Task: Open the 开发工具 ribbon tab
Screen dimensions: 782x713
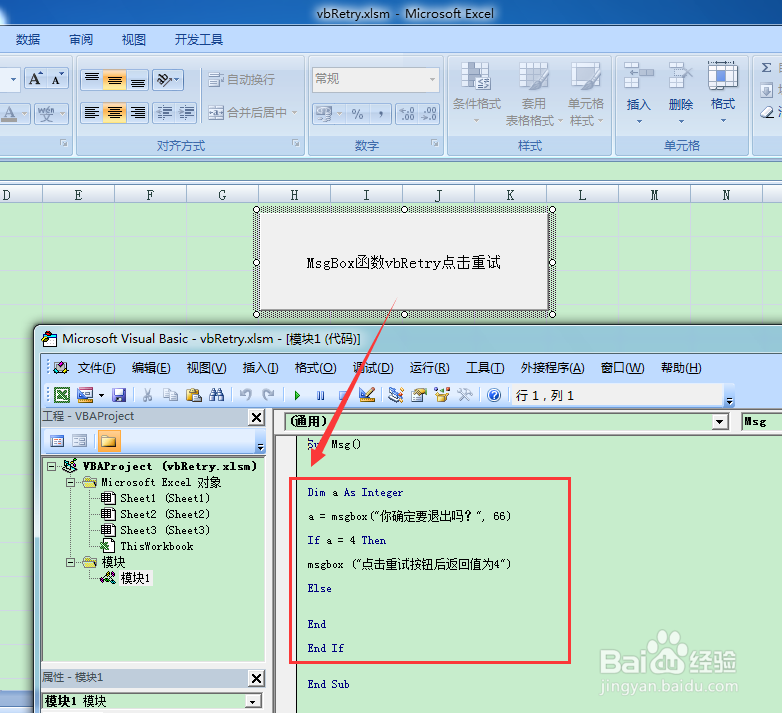Action: click(198, 39)
